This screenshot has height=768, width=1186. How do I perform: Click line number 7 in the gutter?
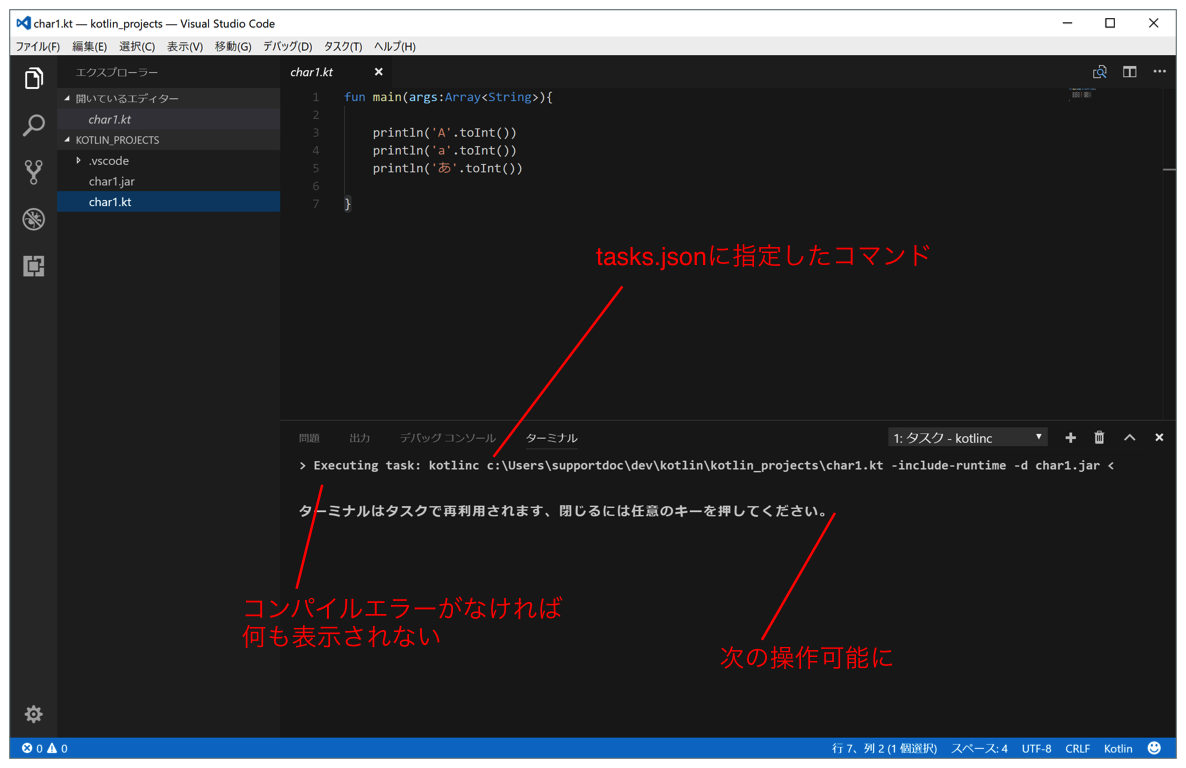click(315, 204)
